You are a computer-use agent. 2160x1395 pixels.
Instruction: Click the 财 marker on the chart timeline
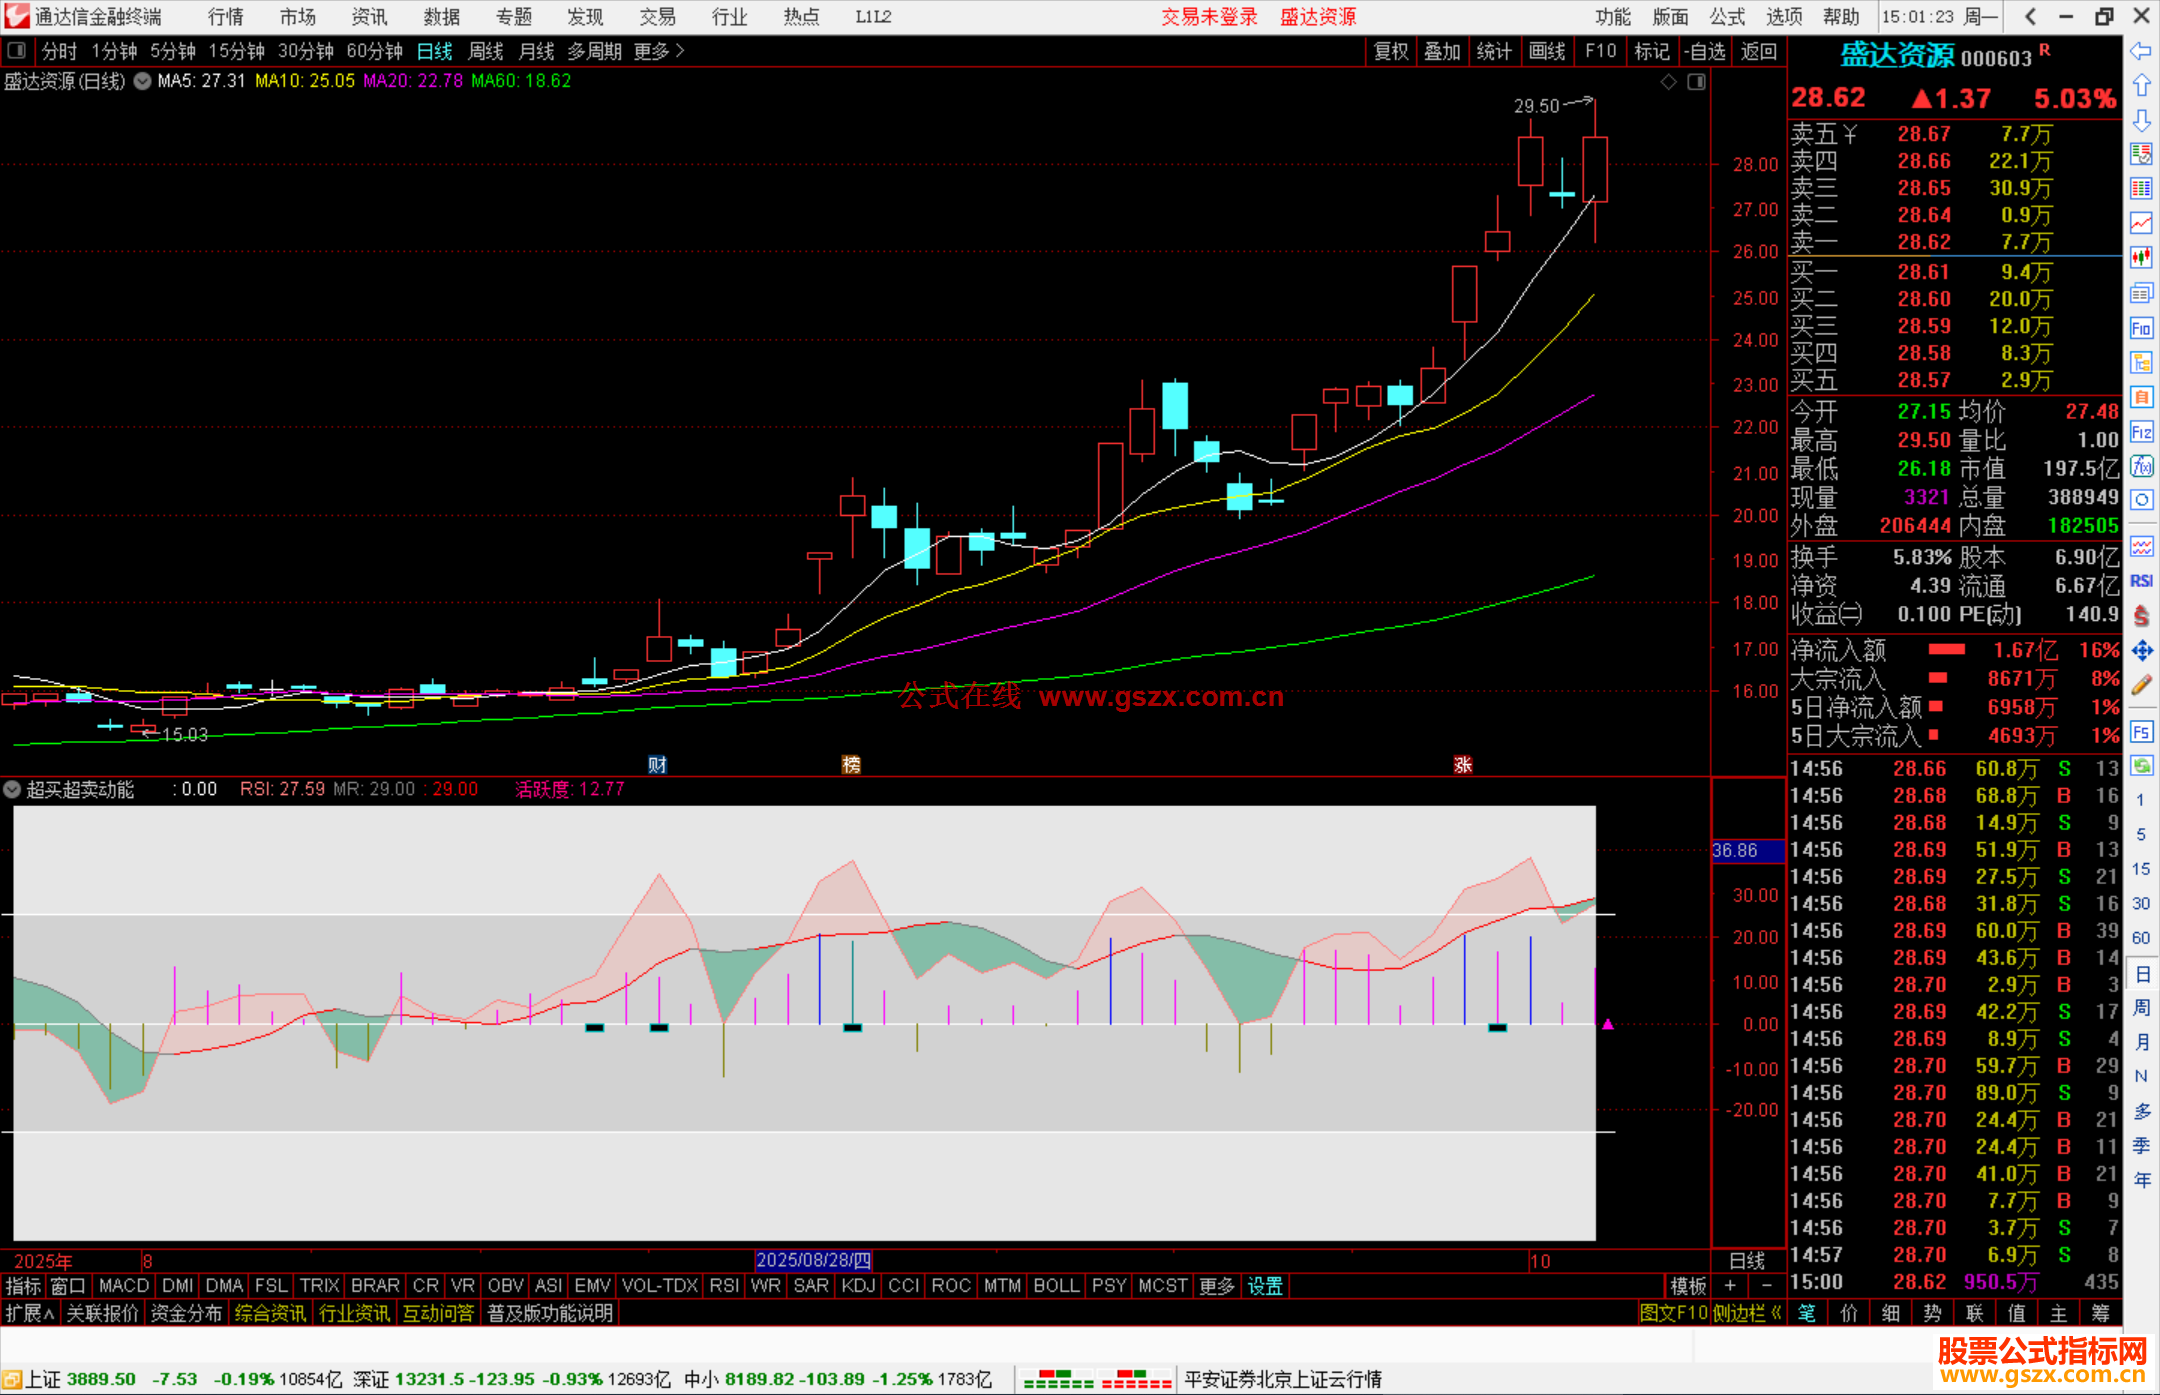(657, 765)
